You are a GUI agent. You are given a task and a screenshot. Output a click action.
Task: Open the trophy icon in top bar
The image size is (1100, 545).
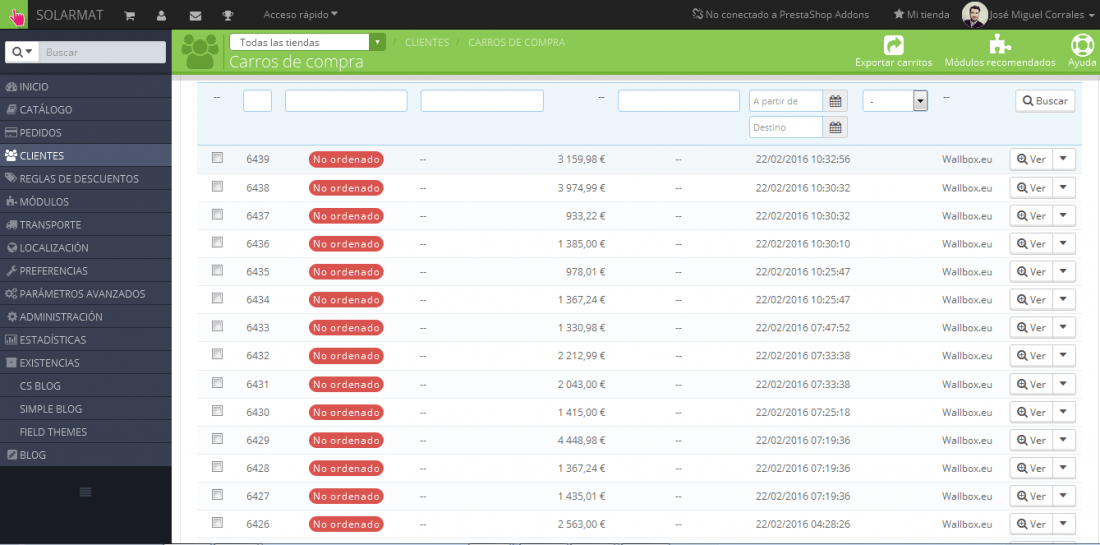point(228,15)
